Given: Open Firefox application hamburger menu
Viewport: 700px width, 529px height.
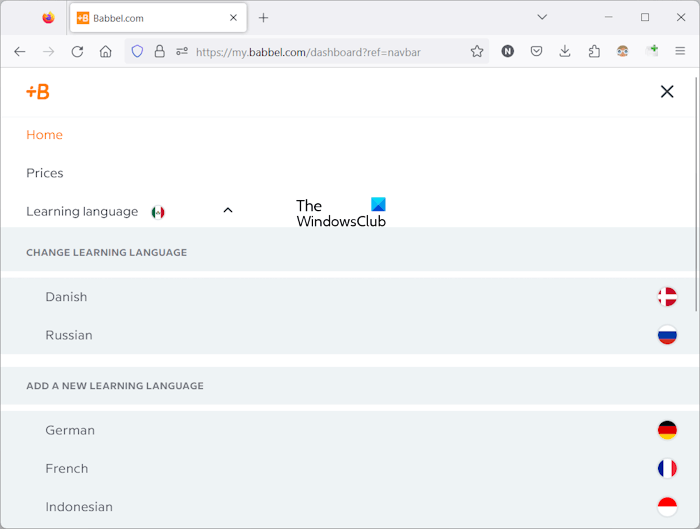Looking at the screenshot, I should pyautogui.click(x=680, y=52).
